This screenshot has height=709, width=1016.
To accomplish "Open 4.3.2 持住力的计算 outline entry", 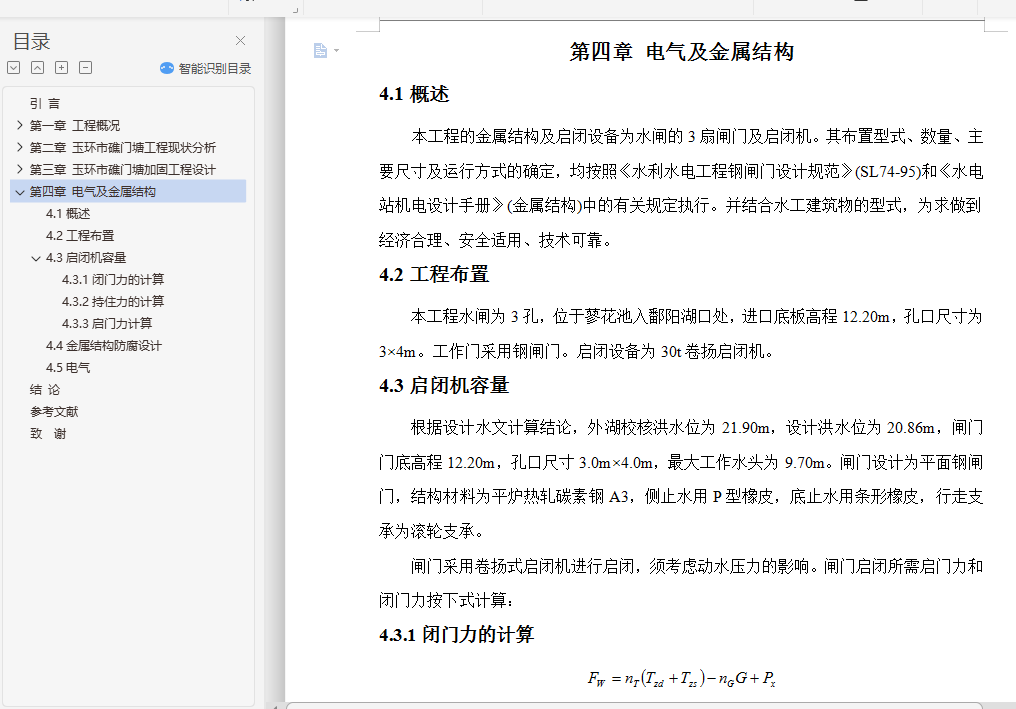I will click(x=113, y=301).
